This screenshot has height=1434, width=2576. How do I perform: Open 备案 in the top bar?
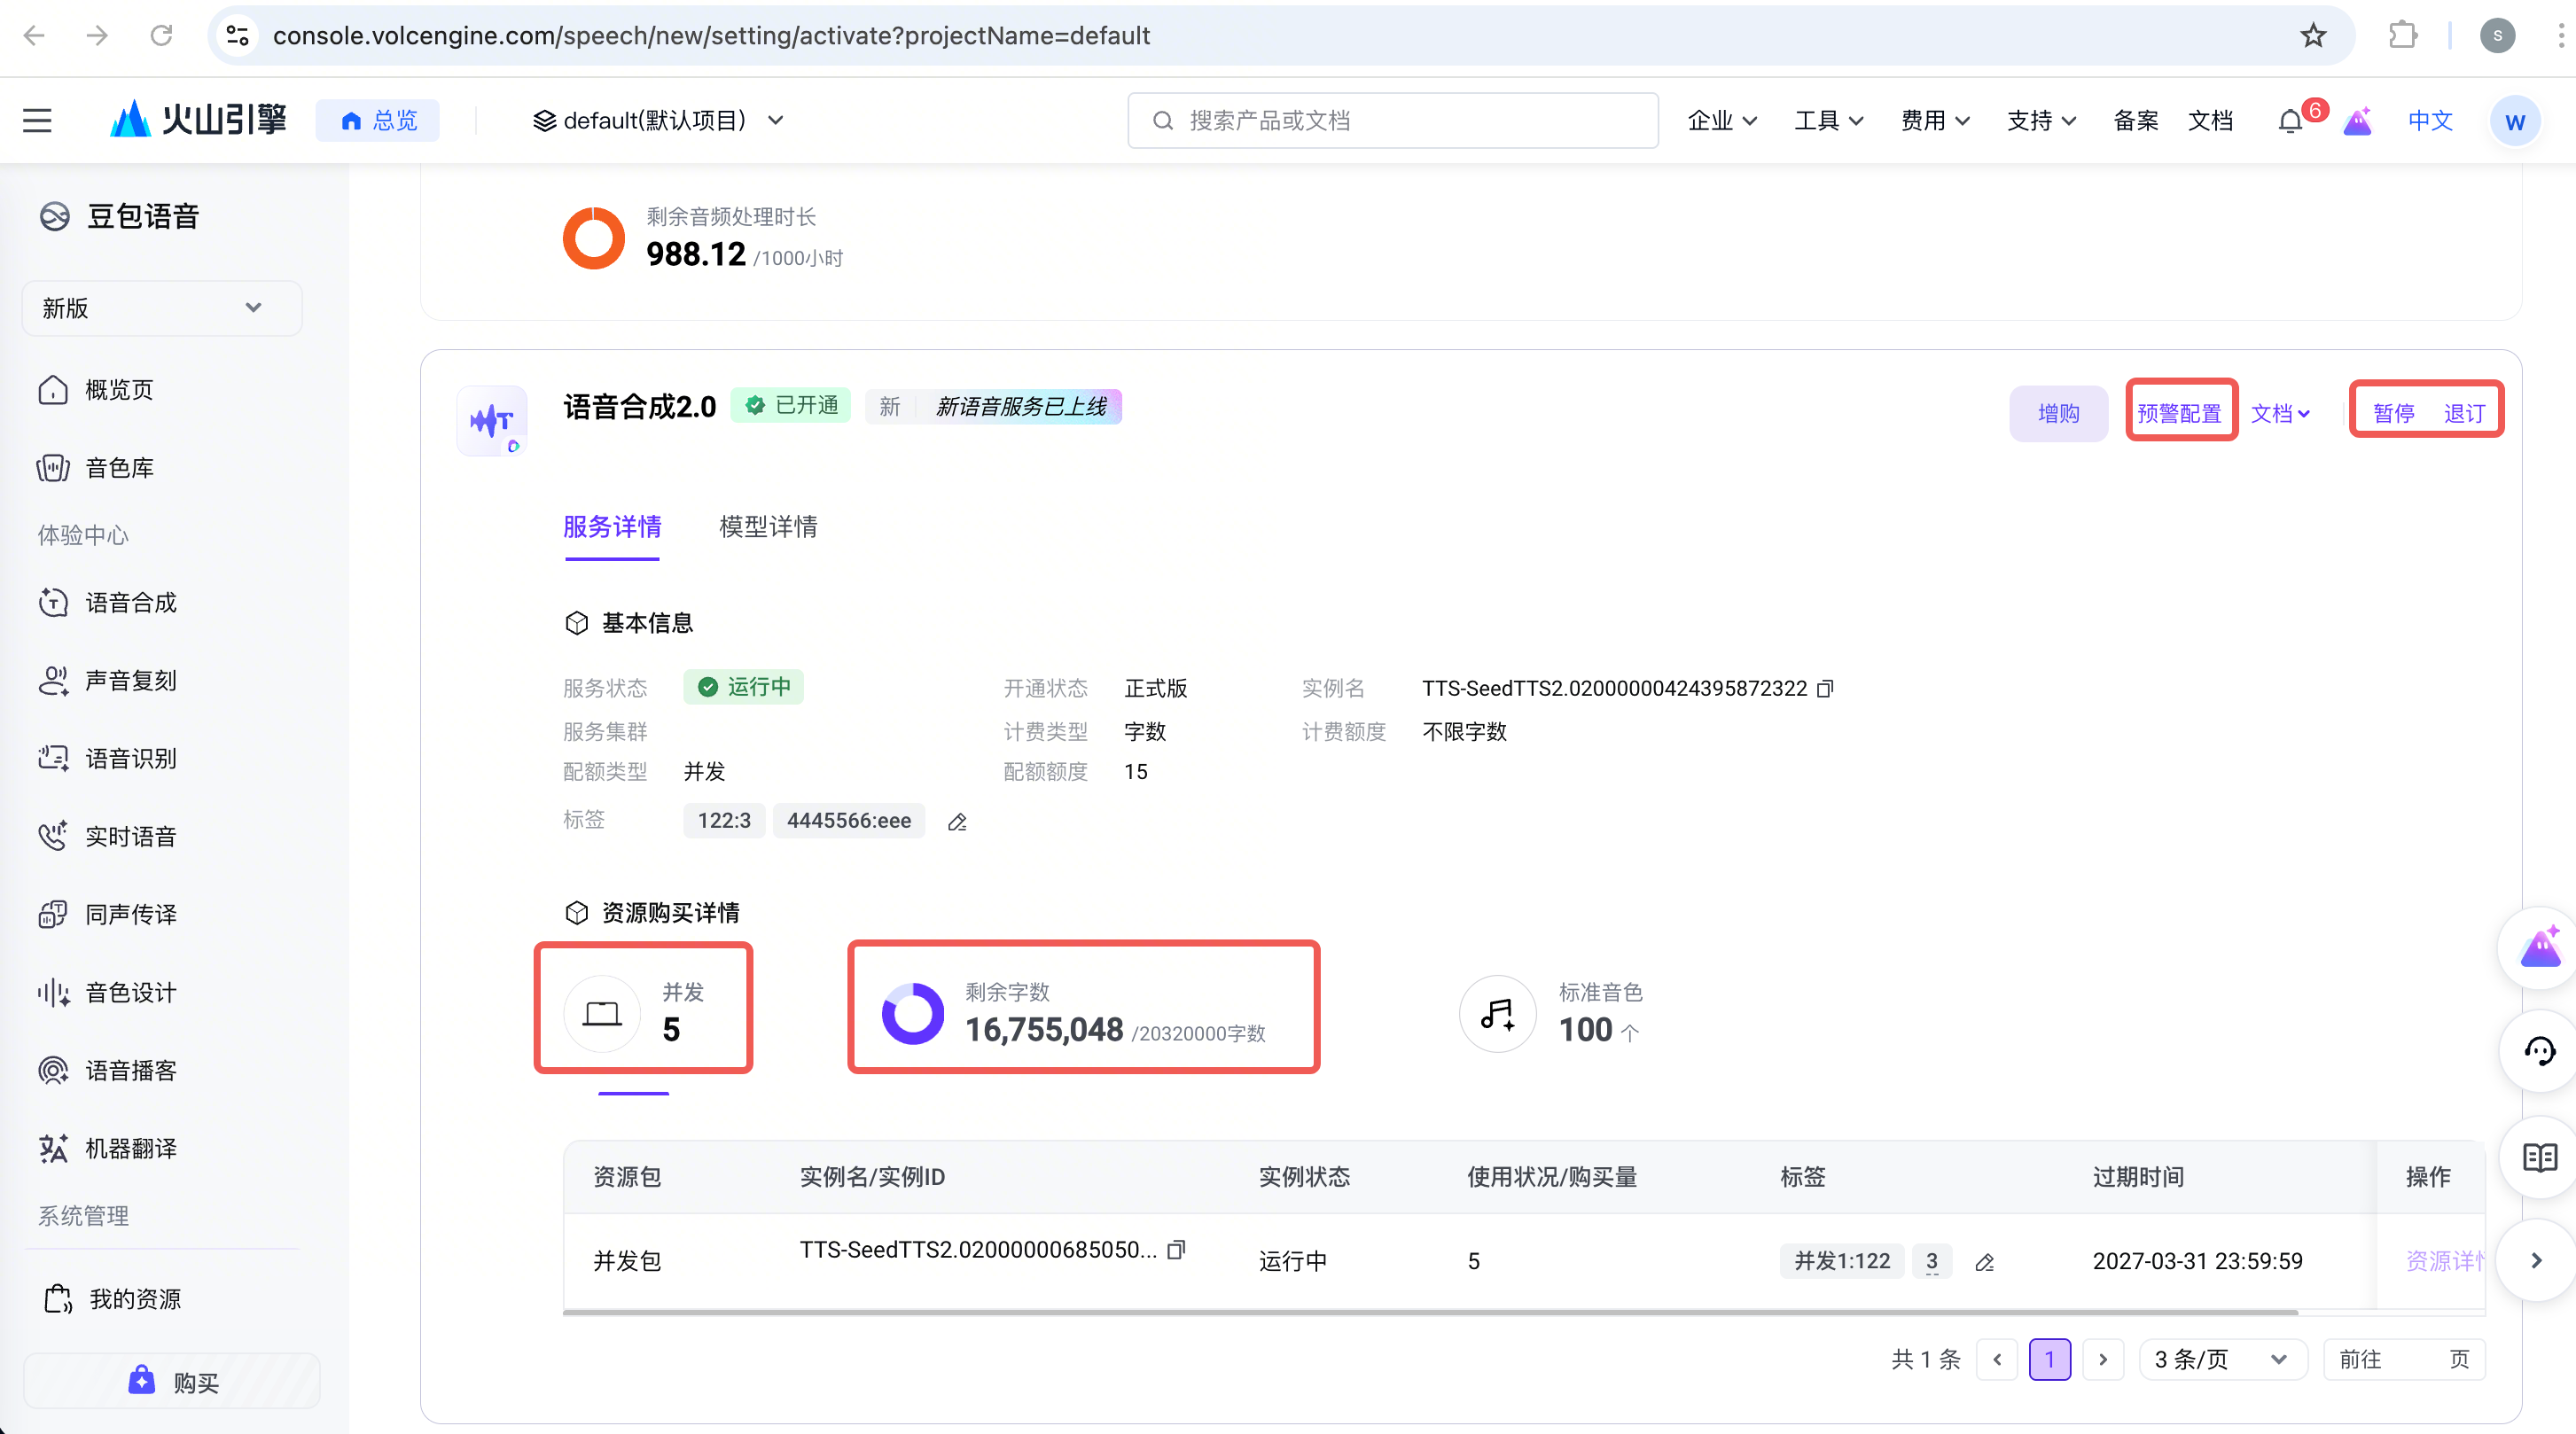click(2135, 121)
